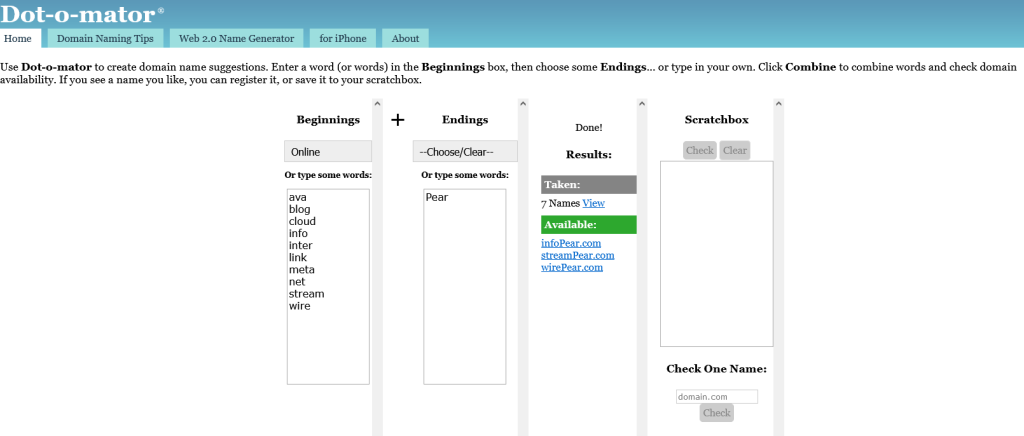
Task: View the 7 taken names
Action: 594,203
